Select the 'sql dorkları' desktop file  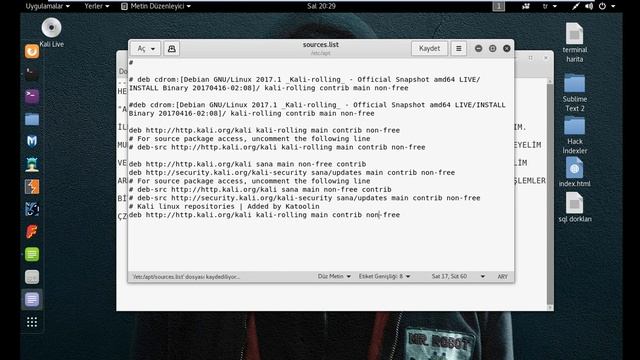coord(575,207)
